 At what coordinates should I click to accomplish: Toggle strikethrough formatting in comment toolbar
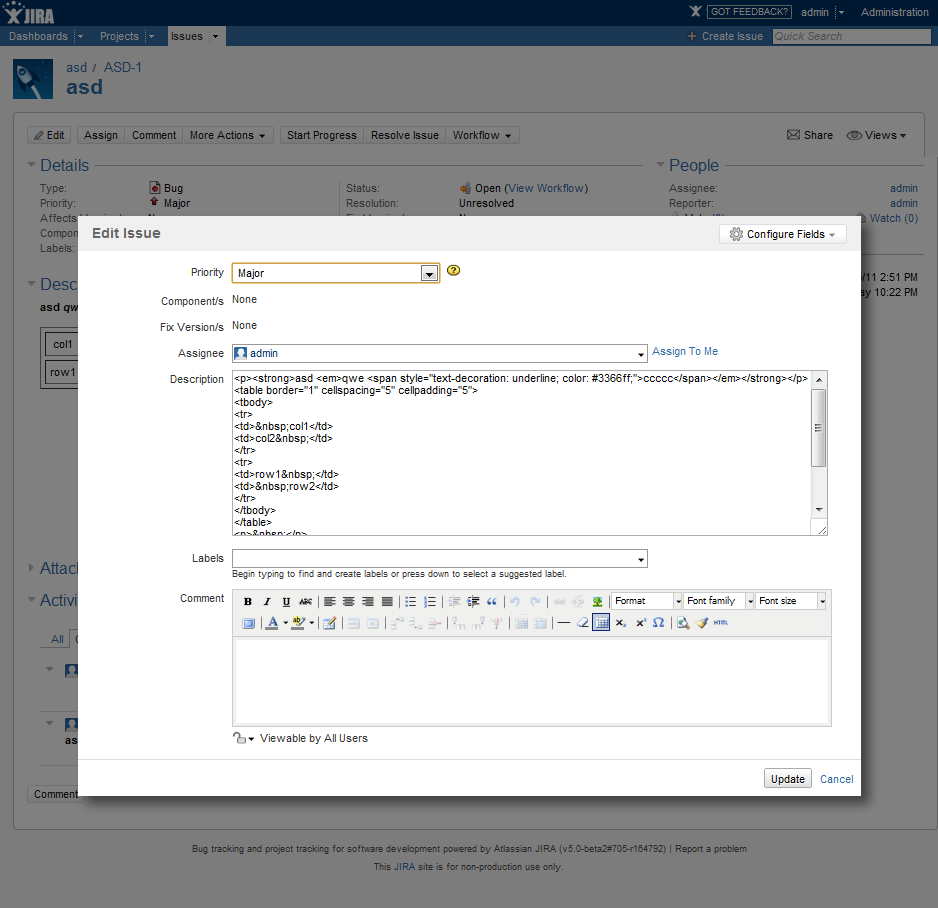305,602
